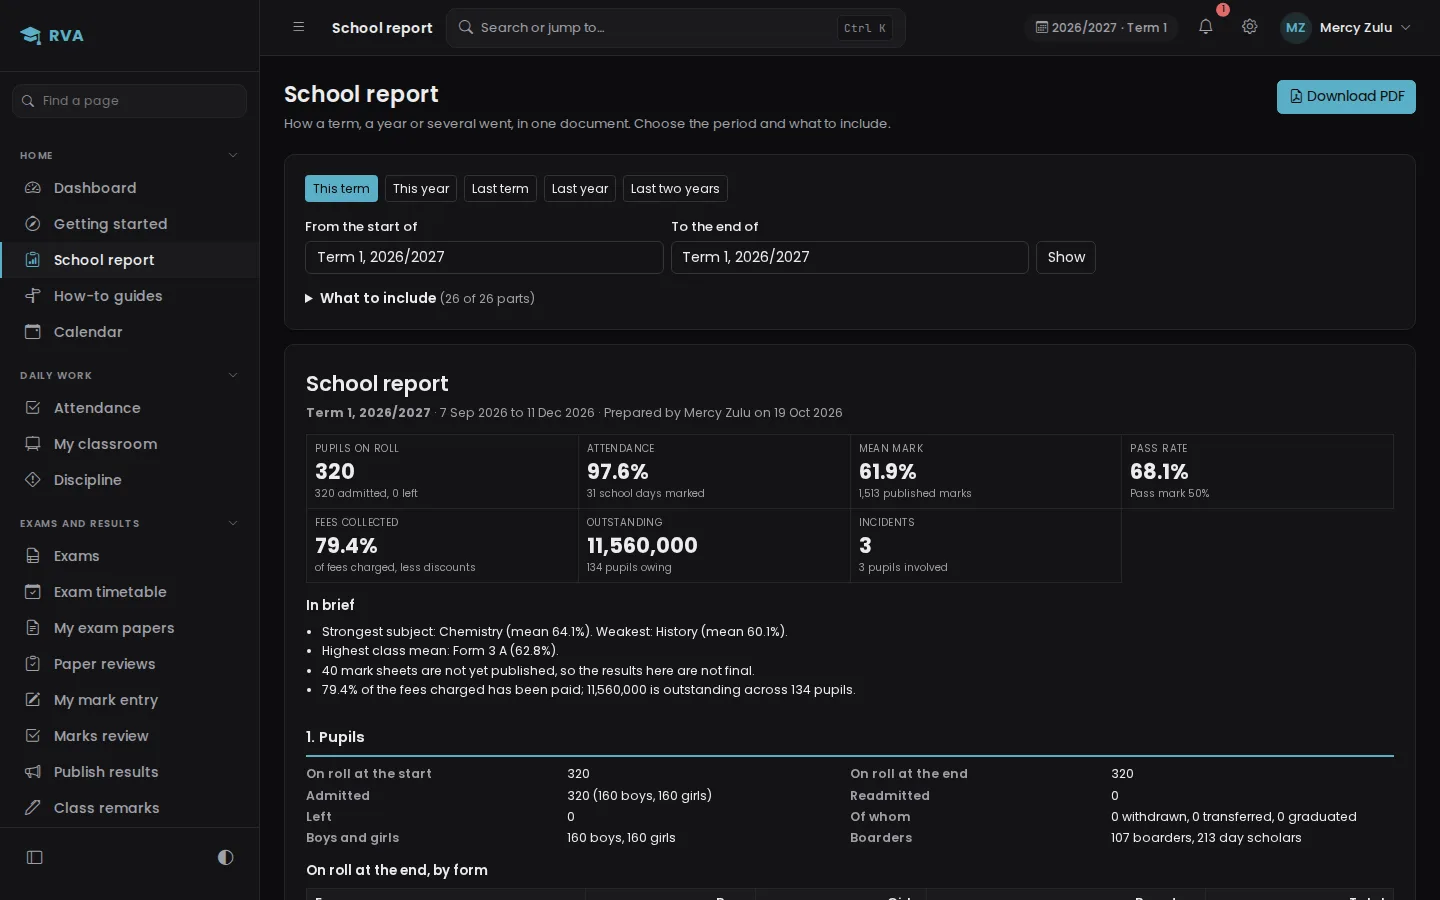Click the School report chart icon
The width and height of the screenshot is (1440, 900).
tap(33, 260)
